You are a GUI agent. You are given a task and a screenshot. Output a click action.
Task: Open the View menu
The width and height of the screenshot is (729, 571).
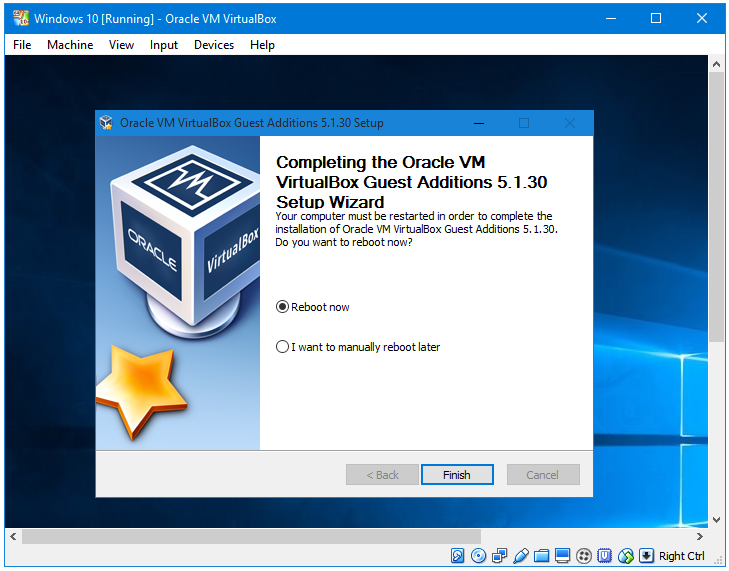121,45
